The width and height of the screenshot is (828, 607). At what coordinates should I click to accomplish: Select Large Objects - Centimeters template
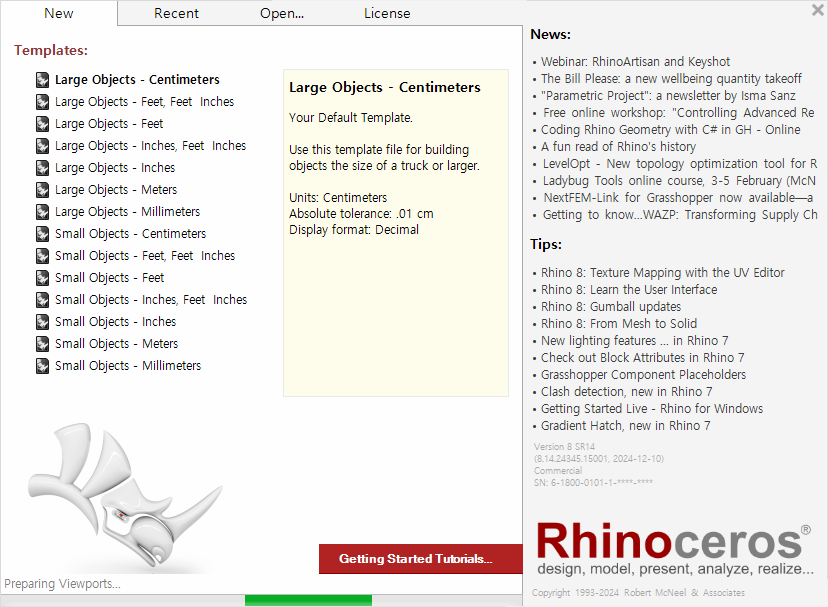[x=137, y=80]
